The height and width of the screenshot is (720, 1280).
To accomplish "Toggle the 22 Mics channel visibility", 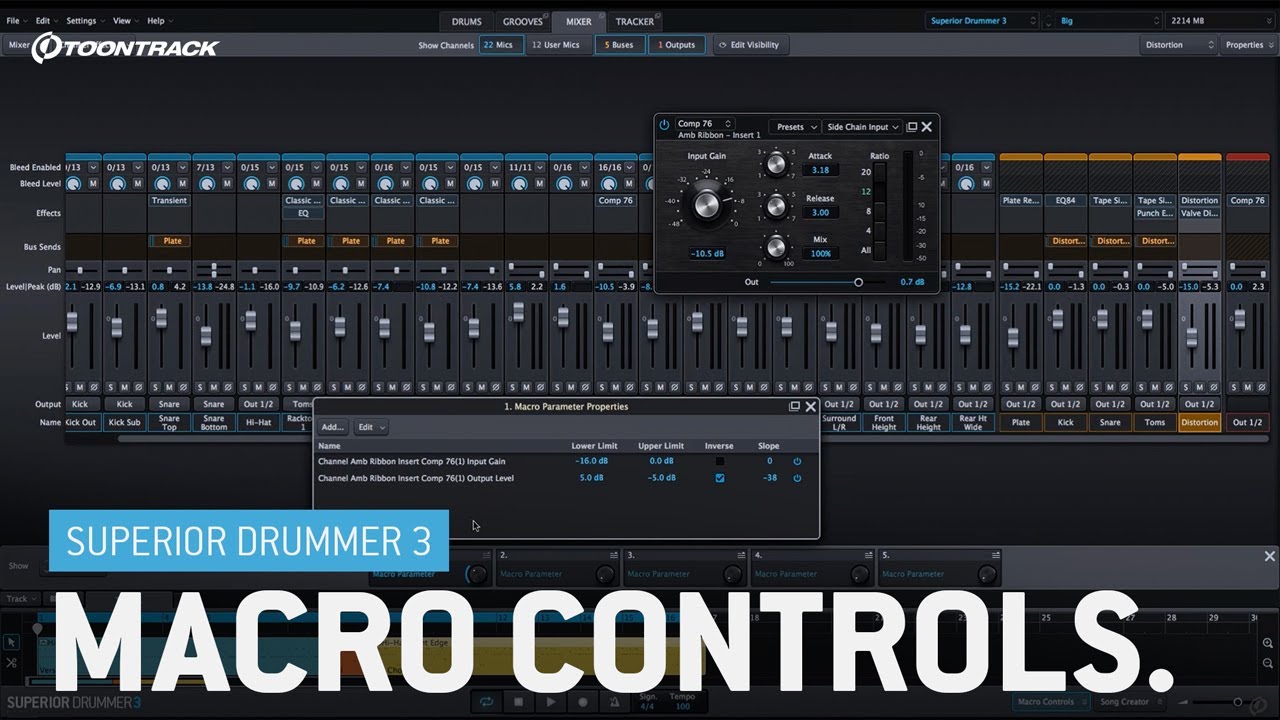I will point(501,45).
